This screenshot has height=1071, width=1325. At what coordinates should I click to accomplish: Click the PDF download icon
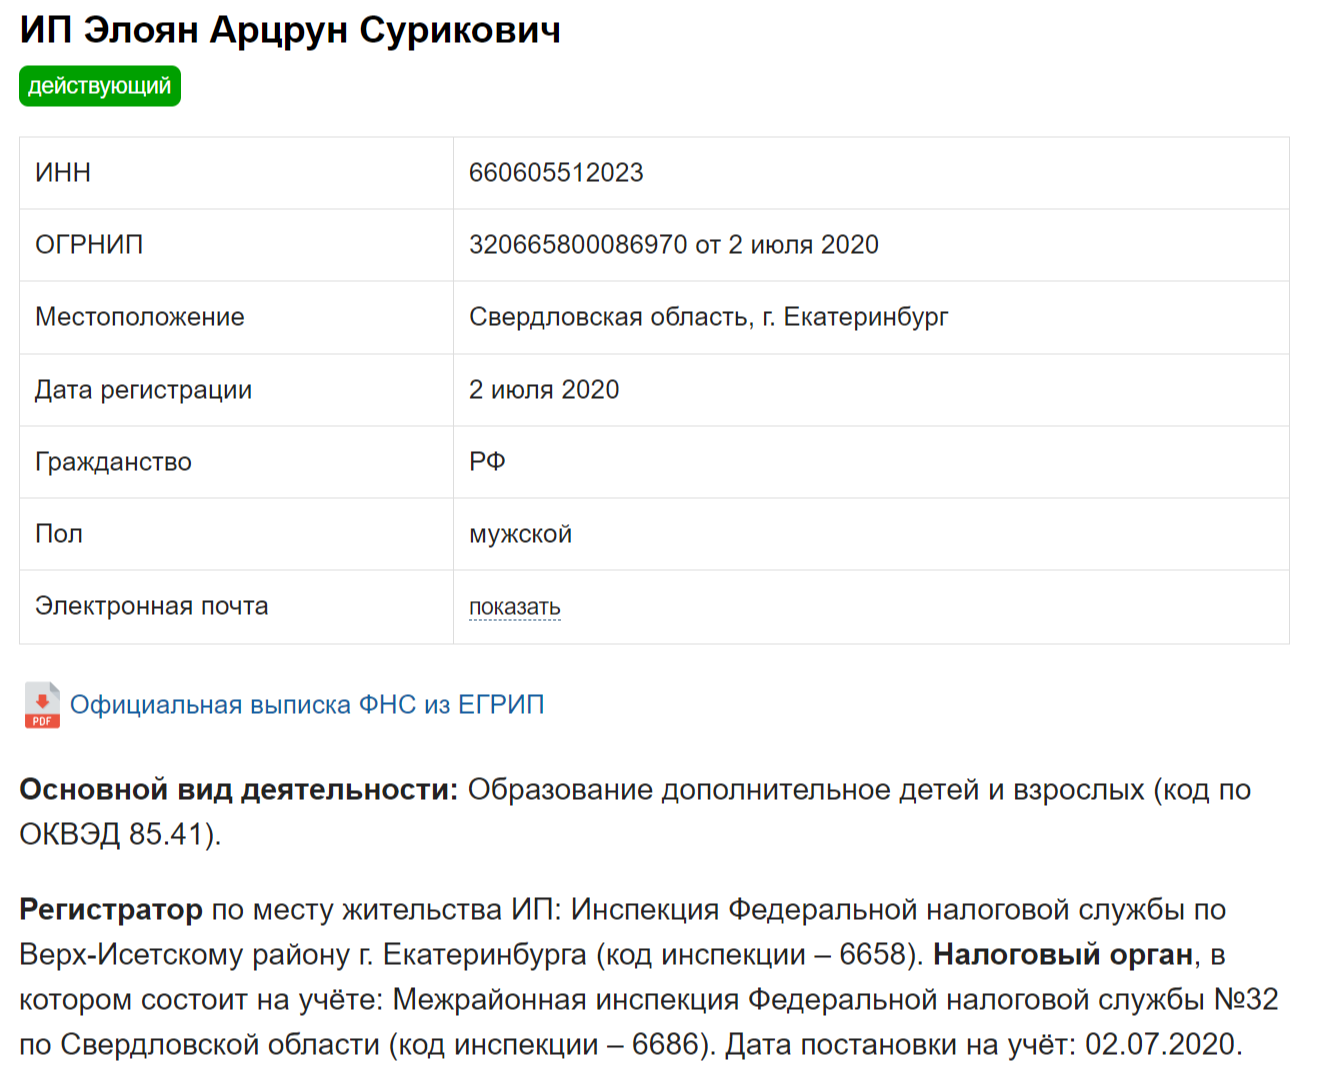coord(42,705)
